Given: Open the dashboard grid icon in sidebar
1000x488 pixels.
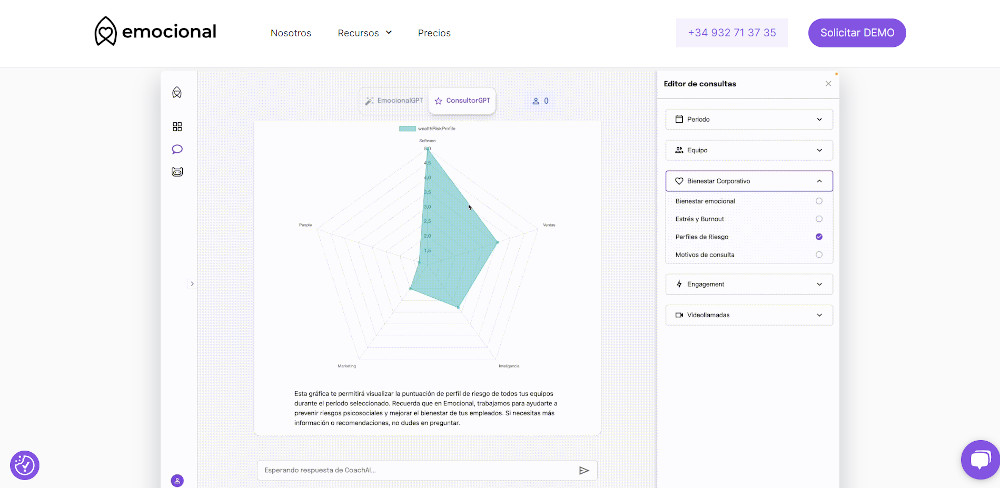Looking at the screenshot, I should coord(177,127).
